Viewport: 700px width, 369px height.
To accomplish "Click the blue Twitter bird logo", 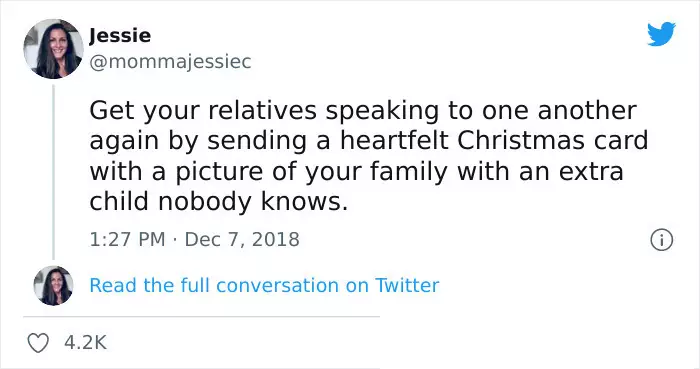I will (x=661, y=33).
